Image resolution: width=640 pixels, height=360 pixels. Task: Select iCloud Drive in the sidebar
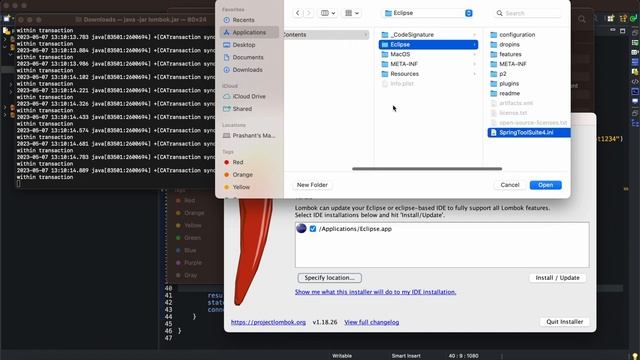tap(249, 96)
